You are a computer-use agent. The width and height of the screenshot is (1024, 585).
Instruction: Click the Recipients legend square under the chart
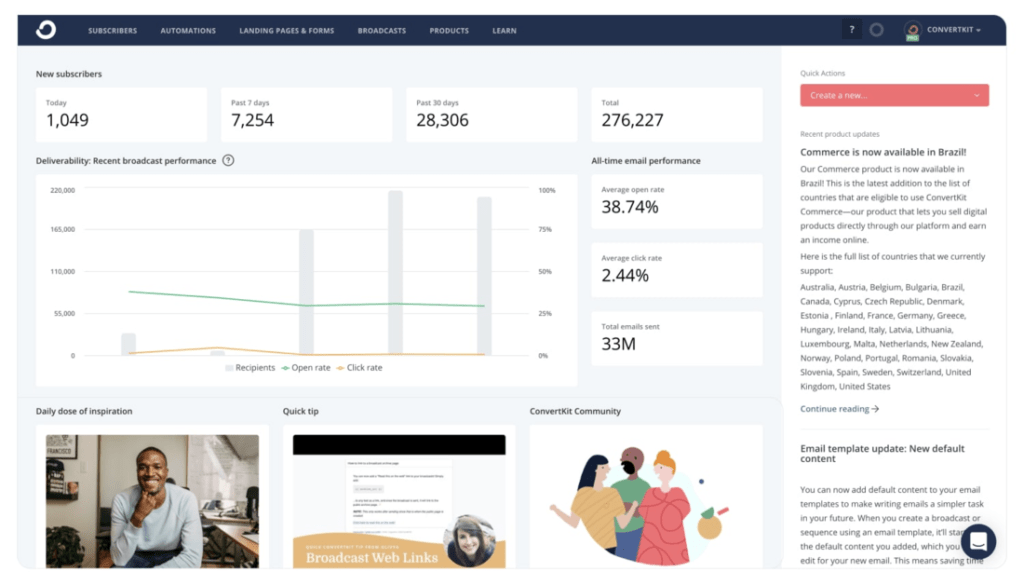[229, 367]
